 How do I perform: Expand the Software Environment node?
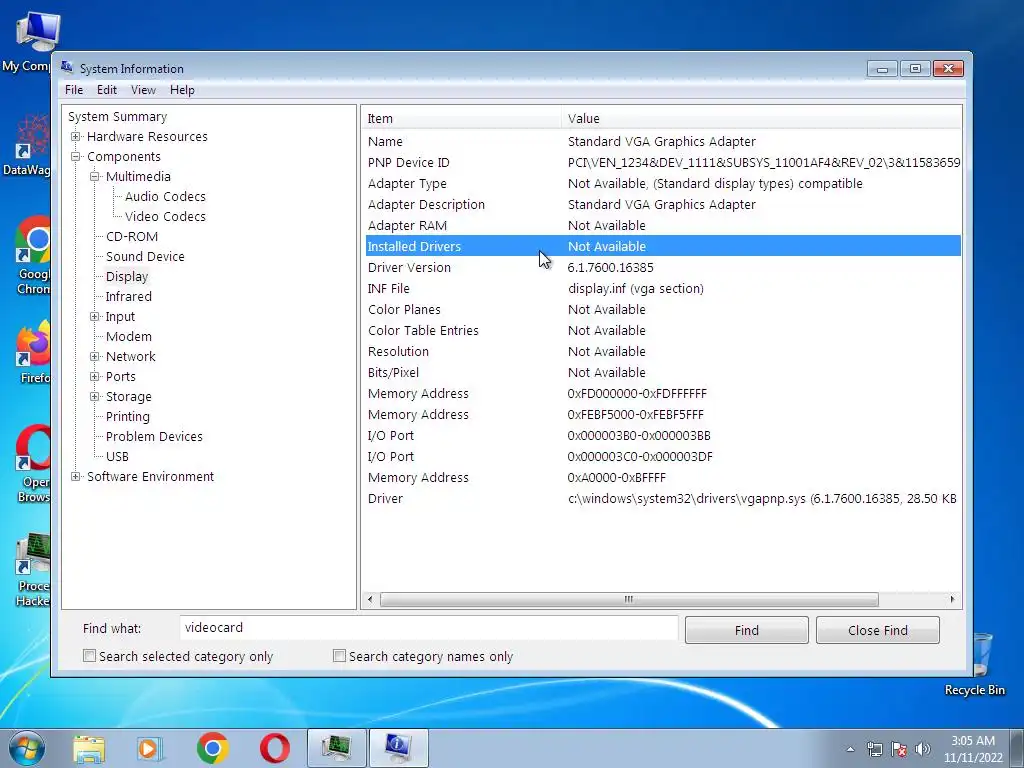point(76,477)
